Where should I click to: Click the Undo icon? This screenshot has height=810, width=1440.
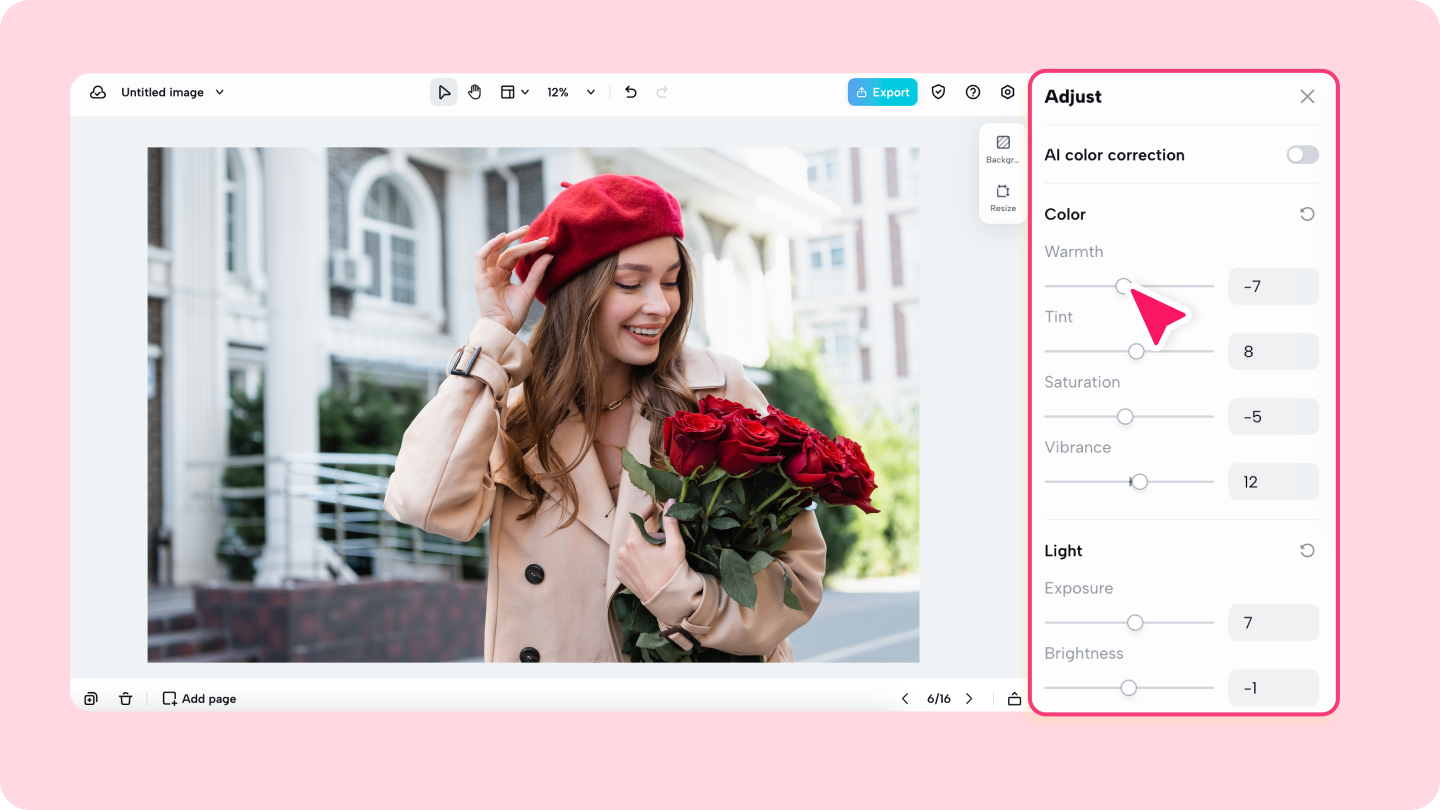coord(630,91)
